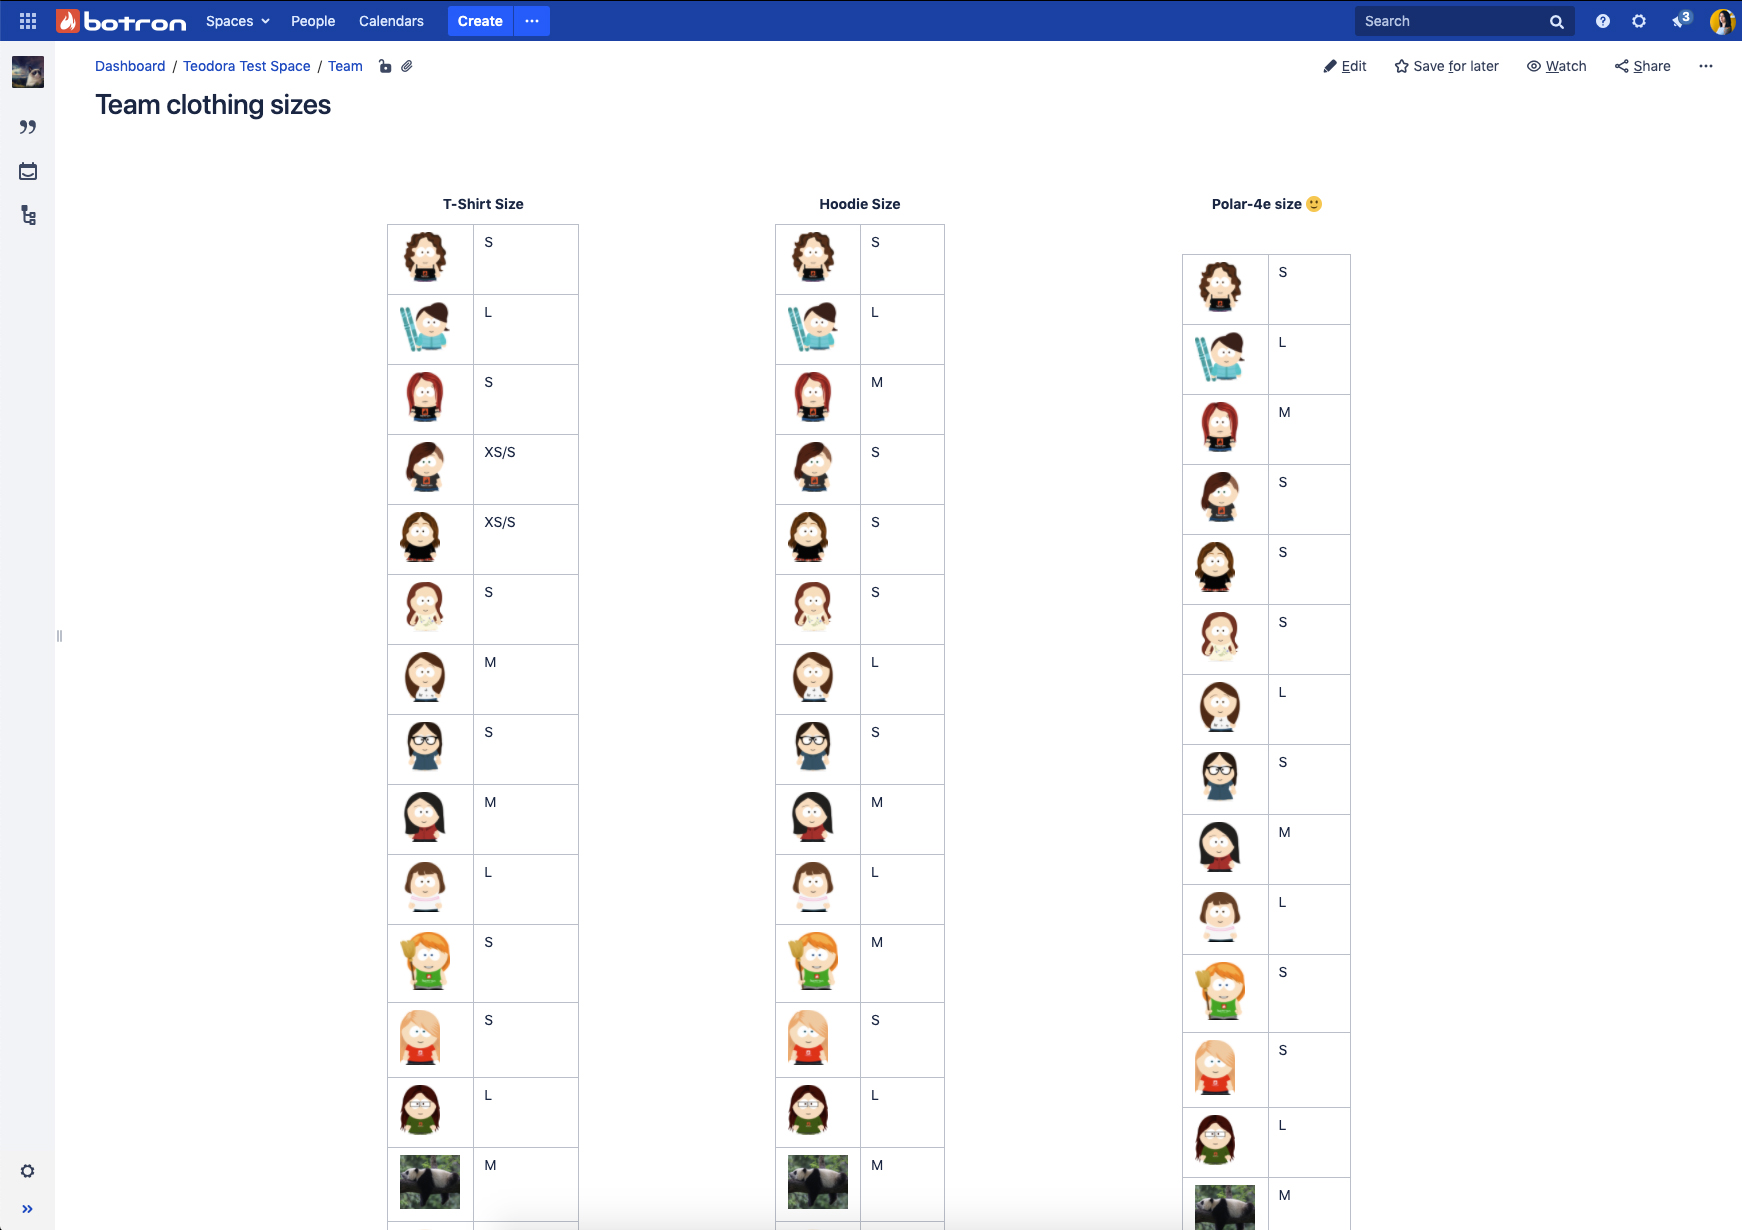
Task: Open the People menu item
Action: 313,21
